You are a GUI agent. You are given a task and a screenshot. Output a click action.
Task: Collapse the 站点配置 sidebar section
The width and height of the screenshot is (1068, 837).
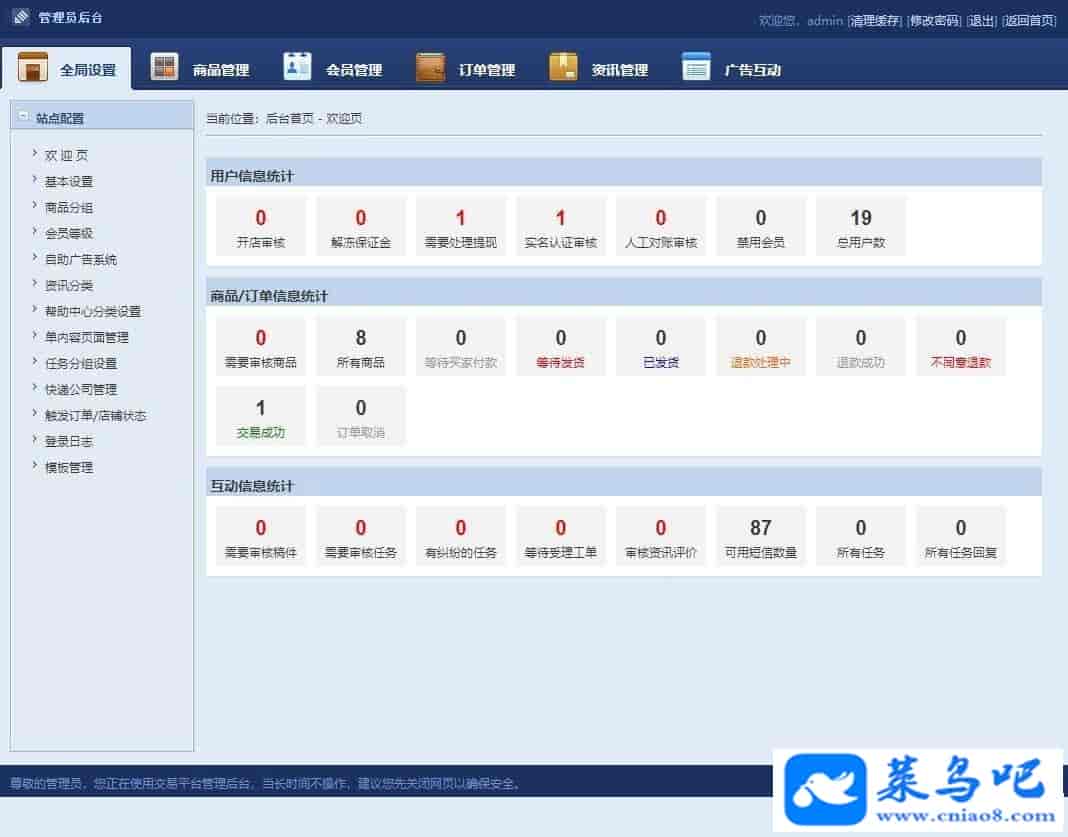tap(23, 116)
